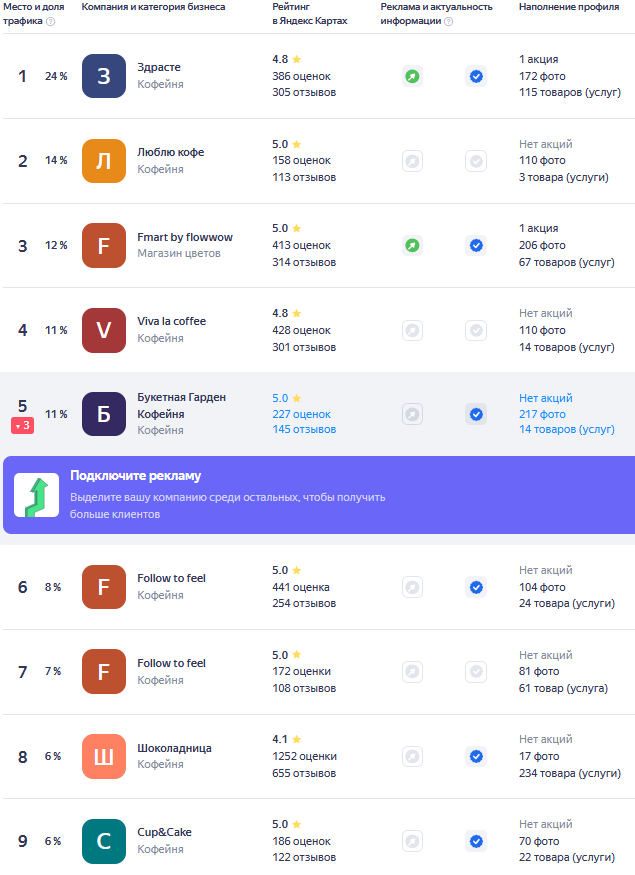Open the Viva la coffee company name
Image resolution: width=635 pixels, height=875 pixels.
click(x=171, y=321)
